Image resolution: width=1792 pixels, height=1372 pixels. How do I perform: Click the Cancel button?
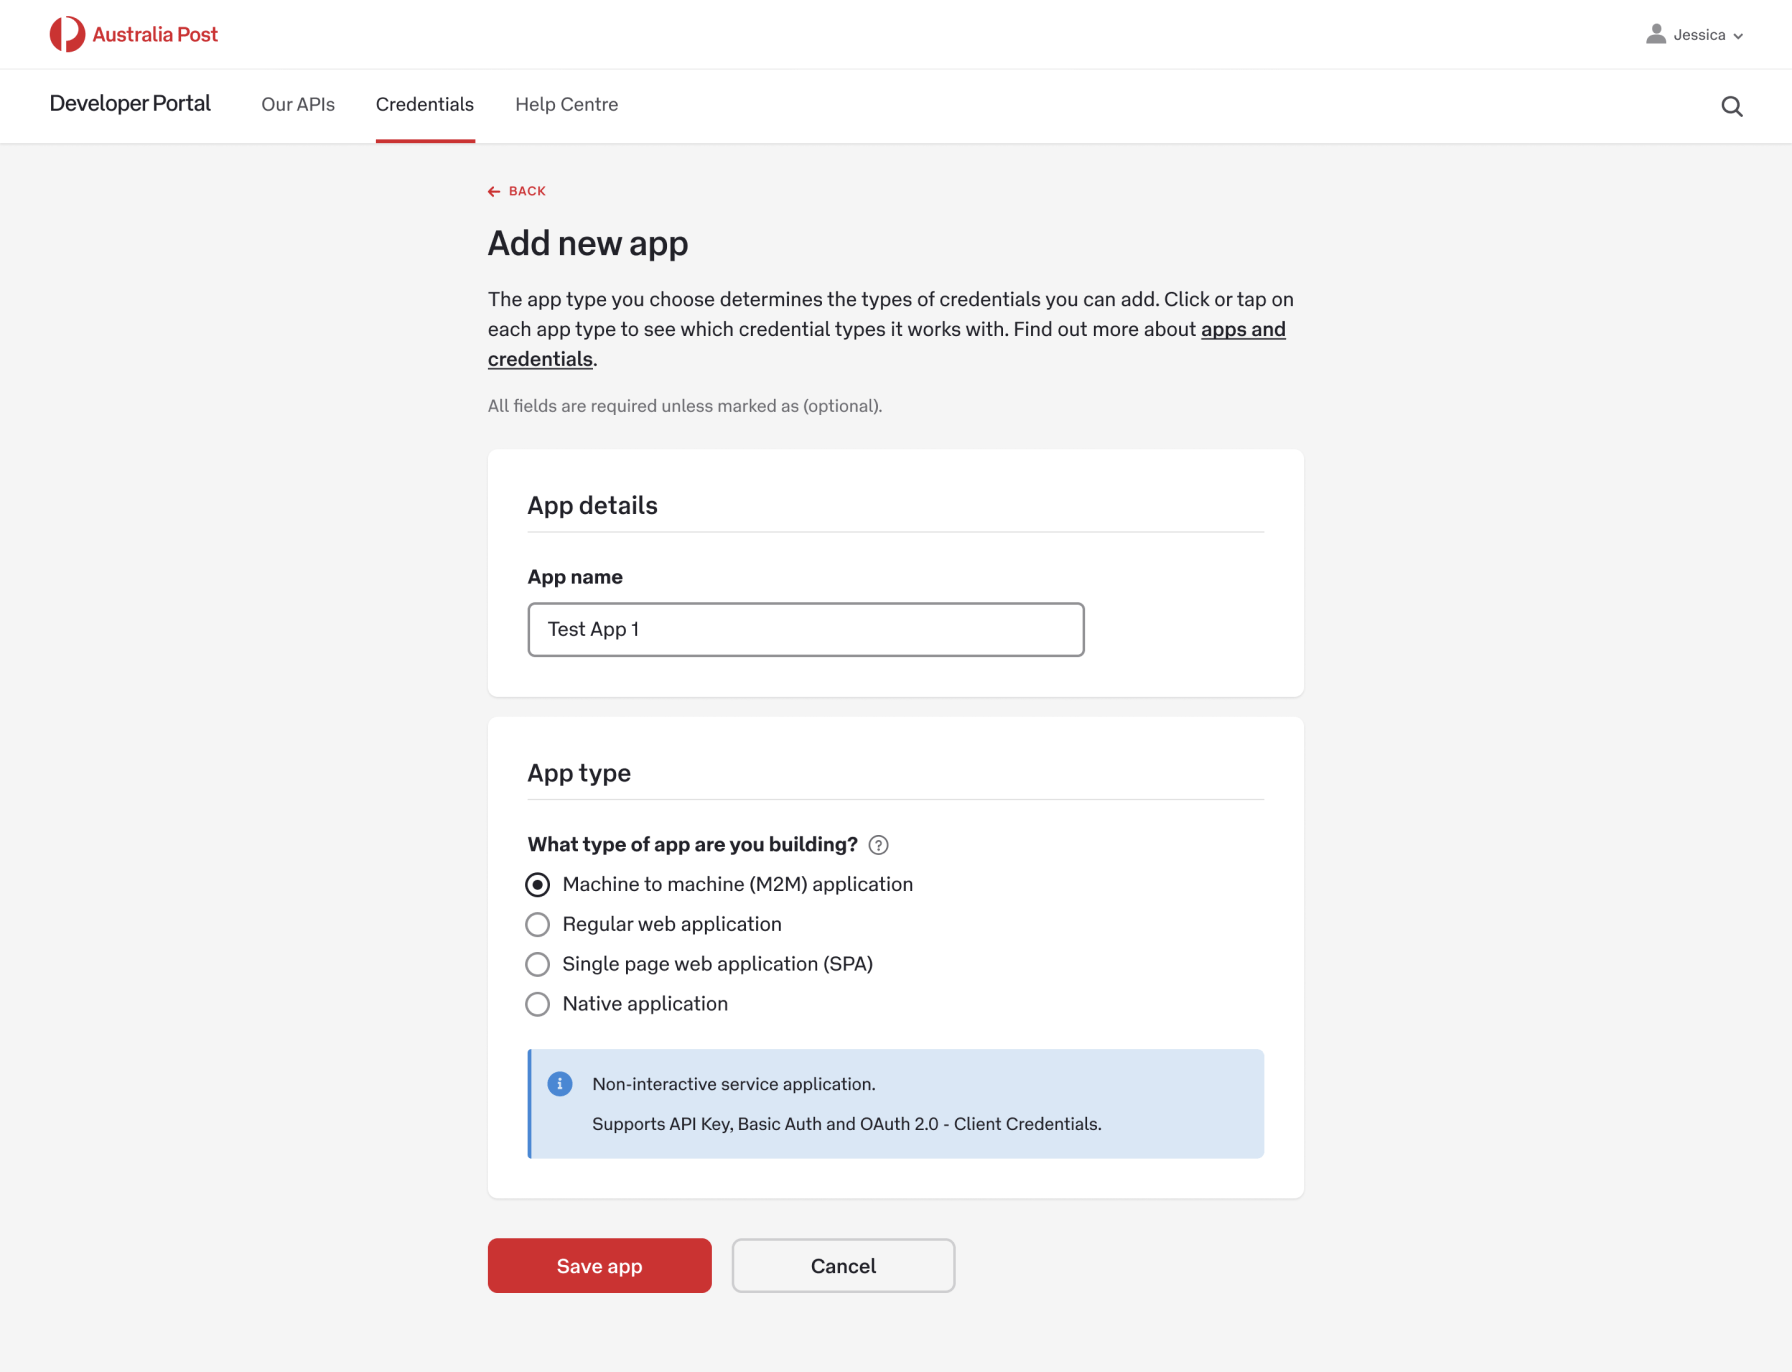pos(843,1266)
